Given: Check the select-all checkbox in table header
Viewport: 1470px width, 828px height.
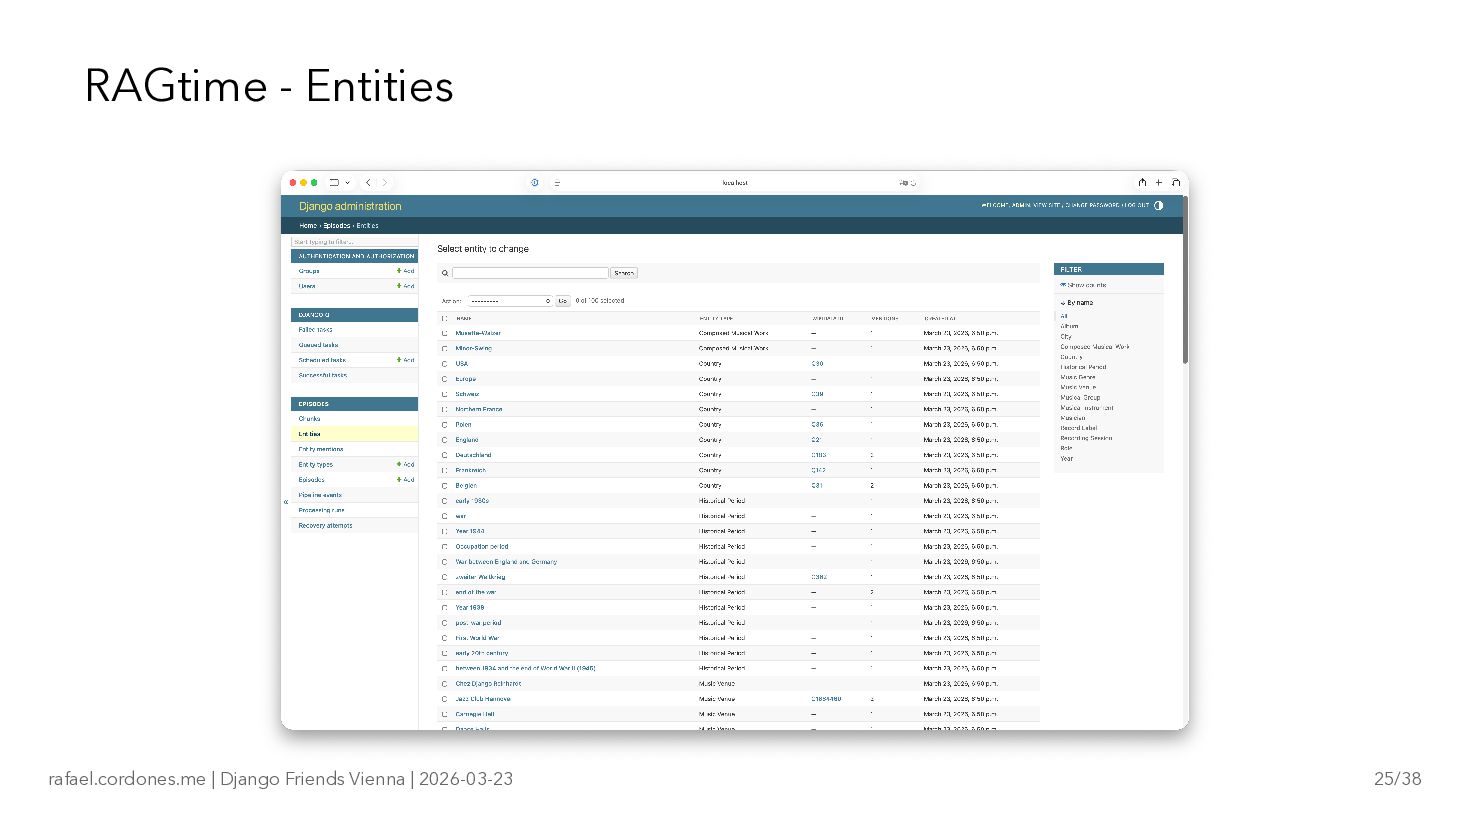Looking at the screenshot, I should click(445, 319).
